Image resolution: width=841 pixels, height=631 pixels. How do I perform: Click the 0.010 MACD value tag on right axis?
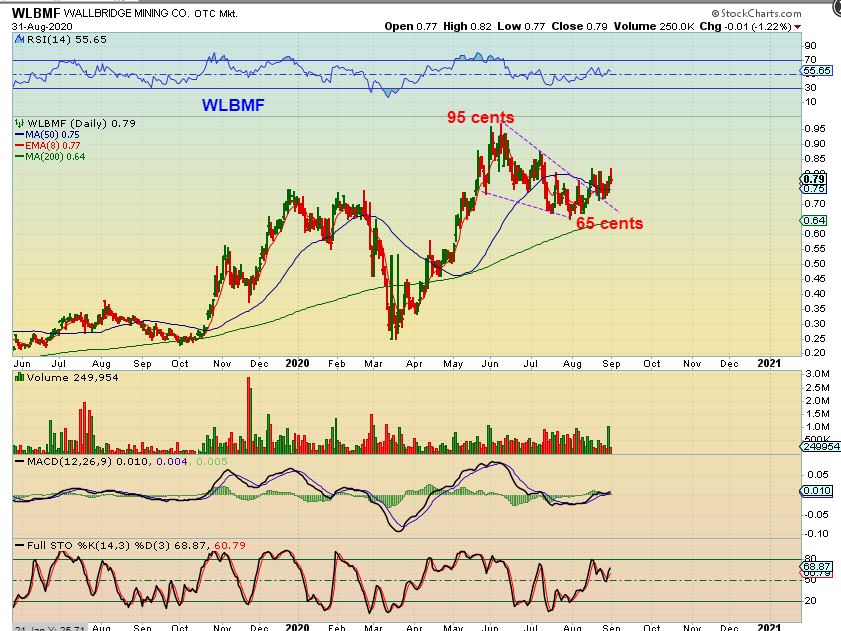[816, 490]
